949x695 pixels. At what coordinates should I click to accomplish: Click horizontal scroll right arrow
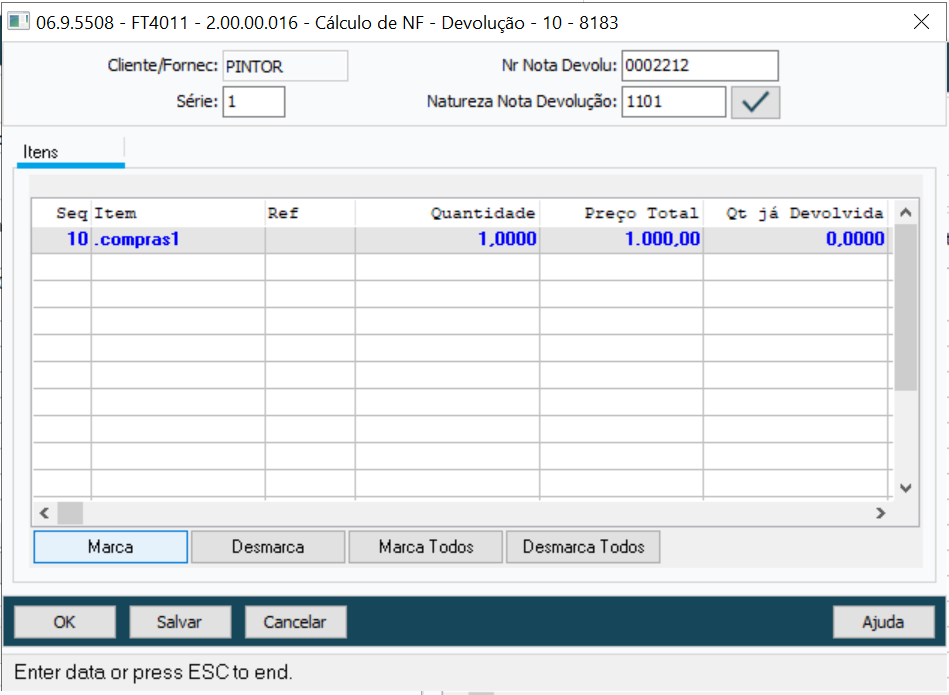click(x=881, y=513)
